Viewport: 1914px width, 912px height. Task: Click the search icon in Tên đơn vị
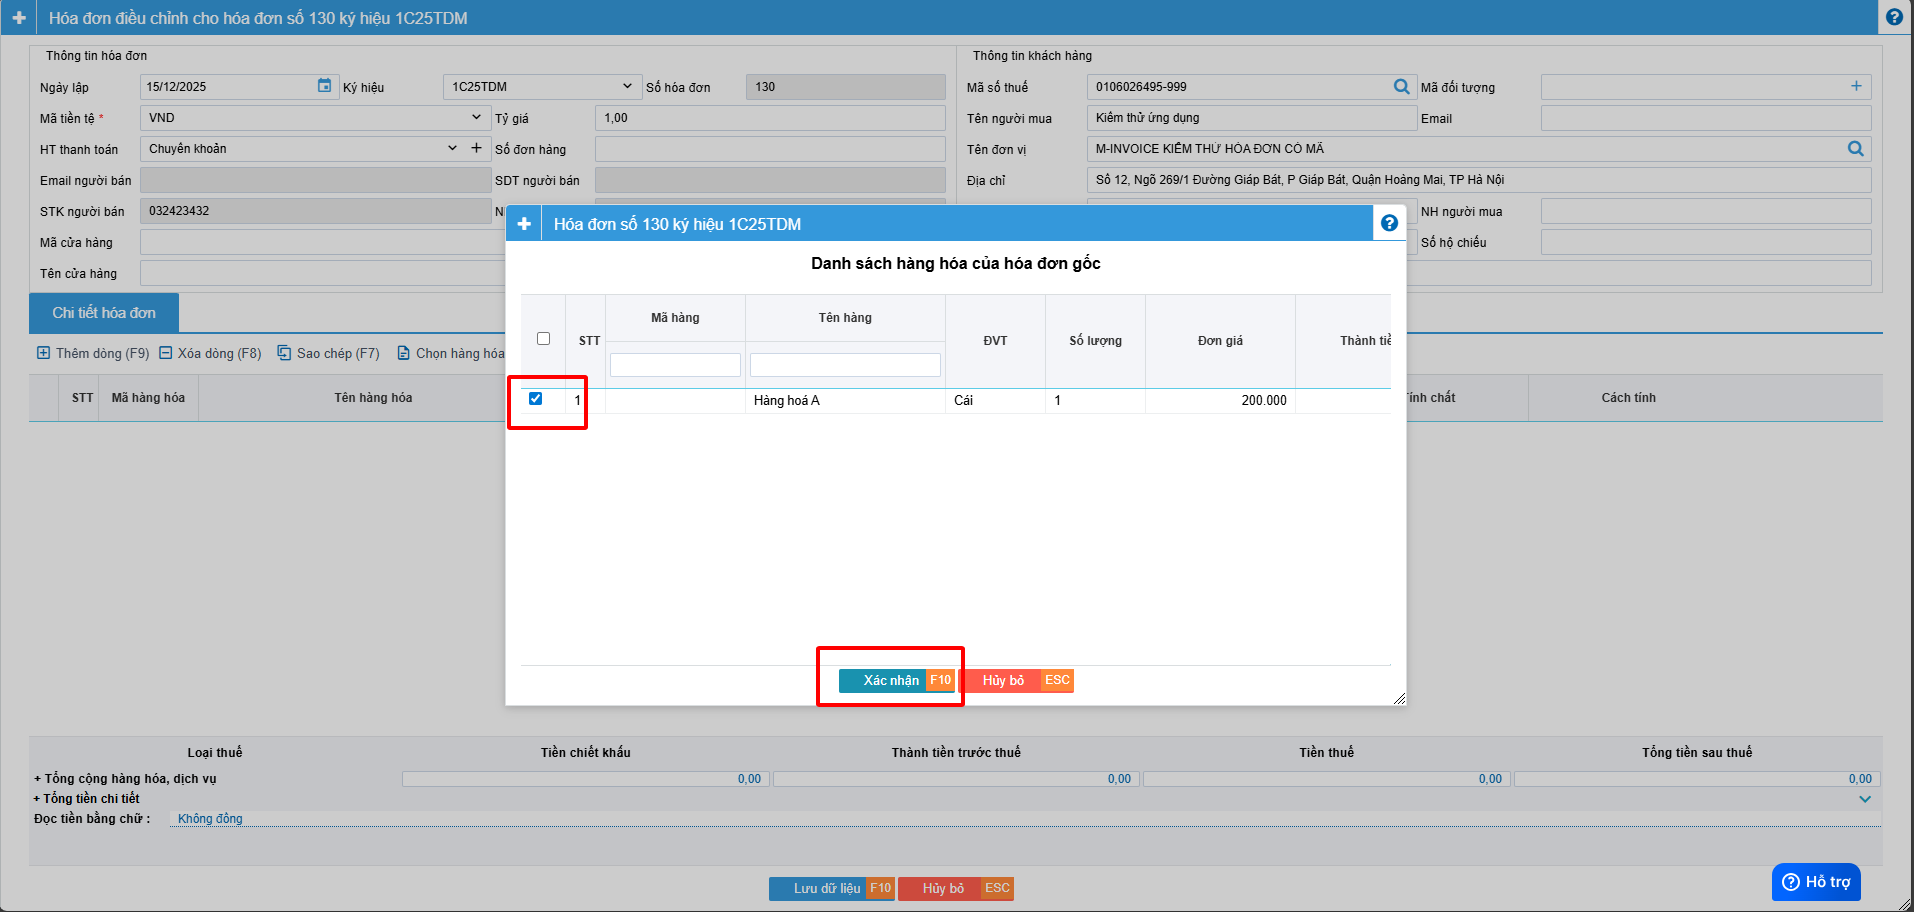(x=1855, y=149)
